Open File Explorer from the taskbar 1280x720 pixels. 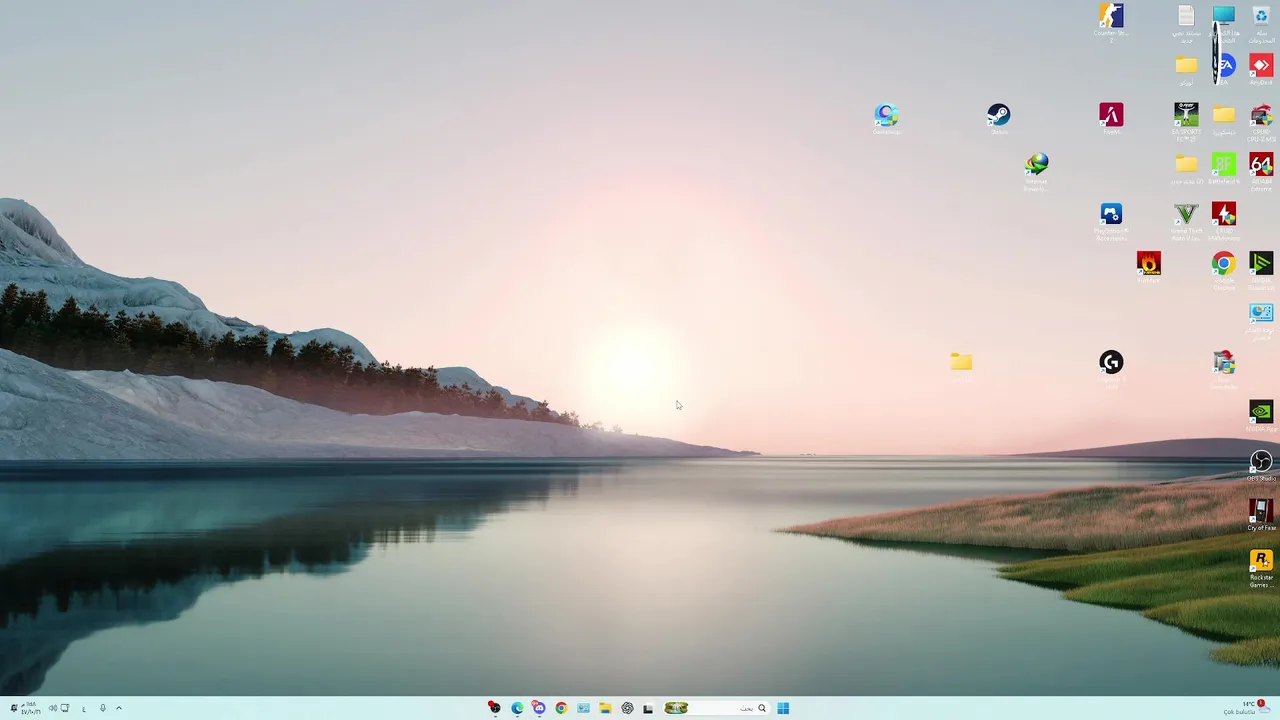pyautogui.click(x=605, y=708)
